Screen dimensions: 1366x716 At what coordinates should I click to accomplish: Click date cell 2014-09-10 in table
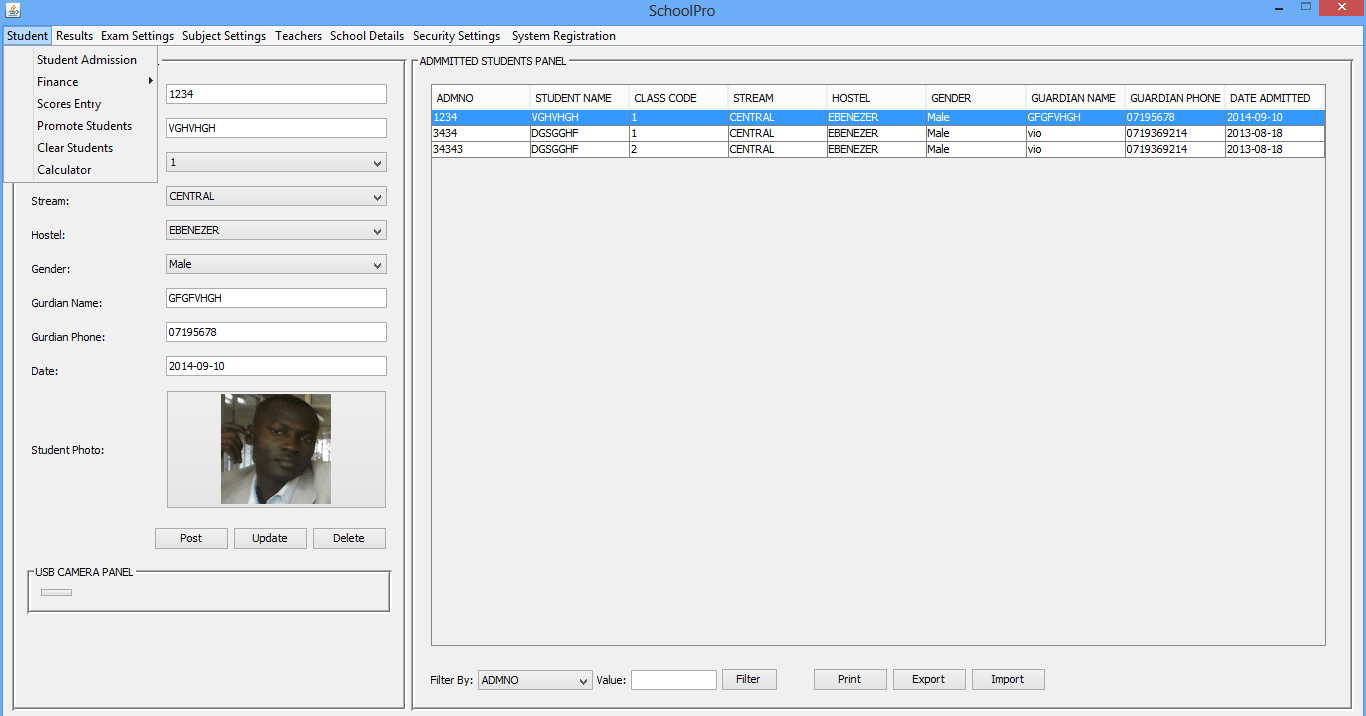(1275, 118)
